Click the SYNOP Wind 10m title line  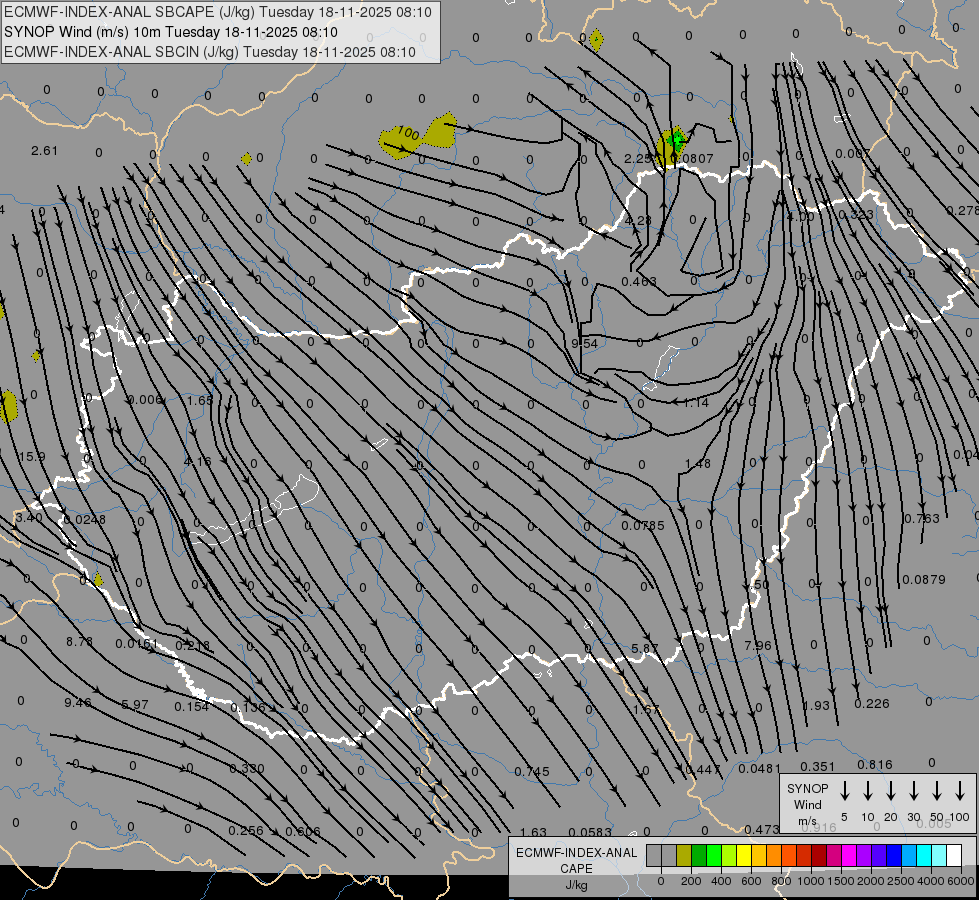coord(171,32)
